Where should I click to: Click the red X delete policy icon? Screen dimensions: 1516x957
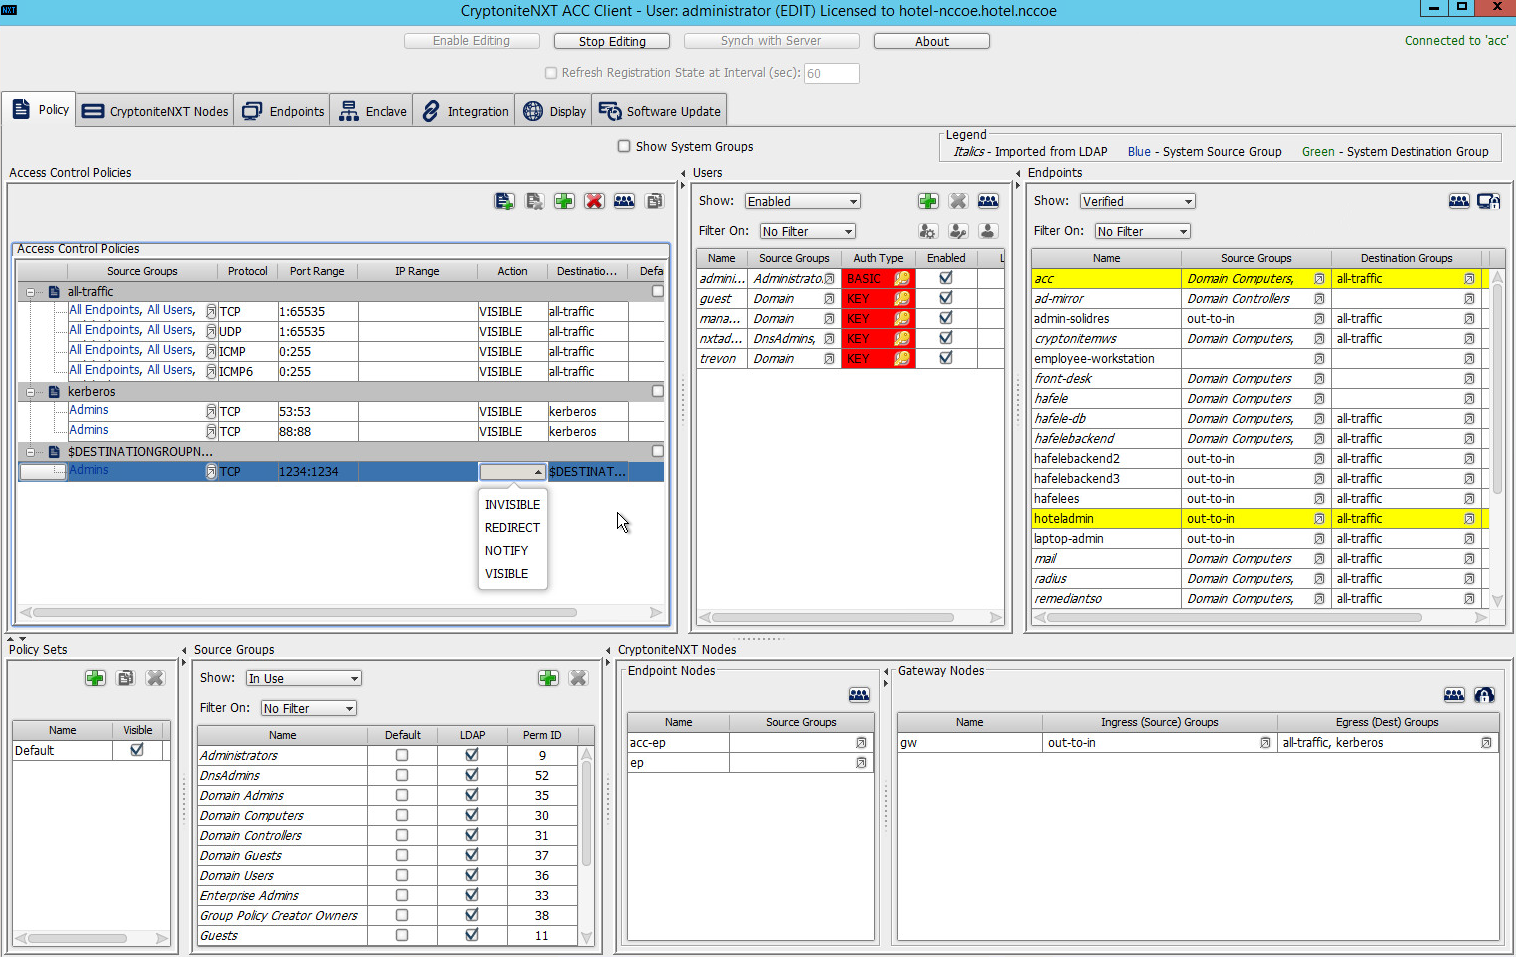594,201
